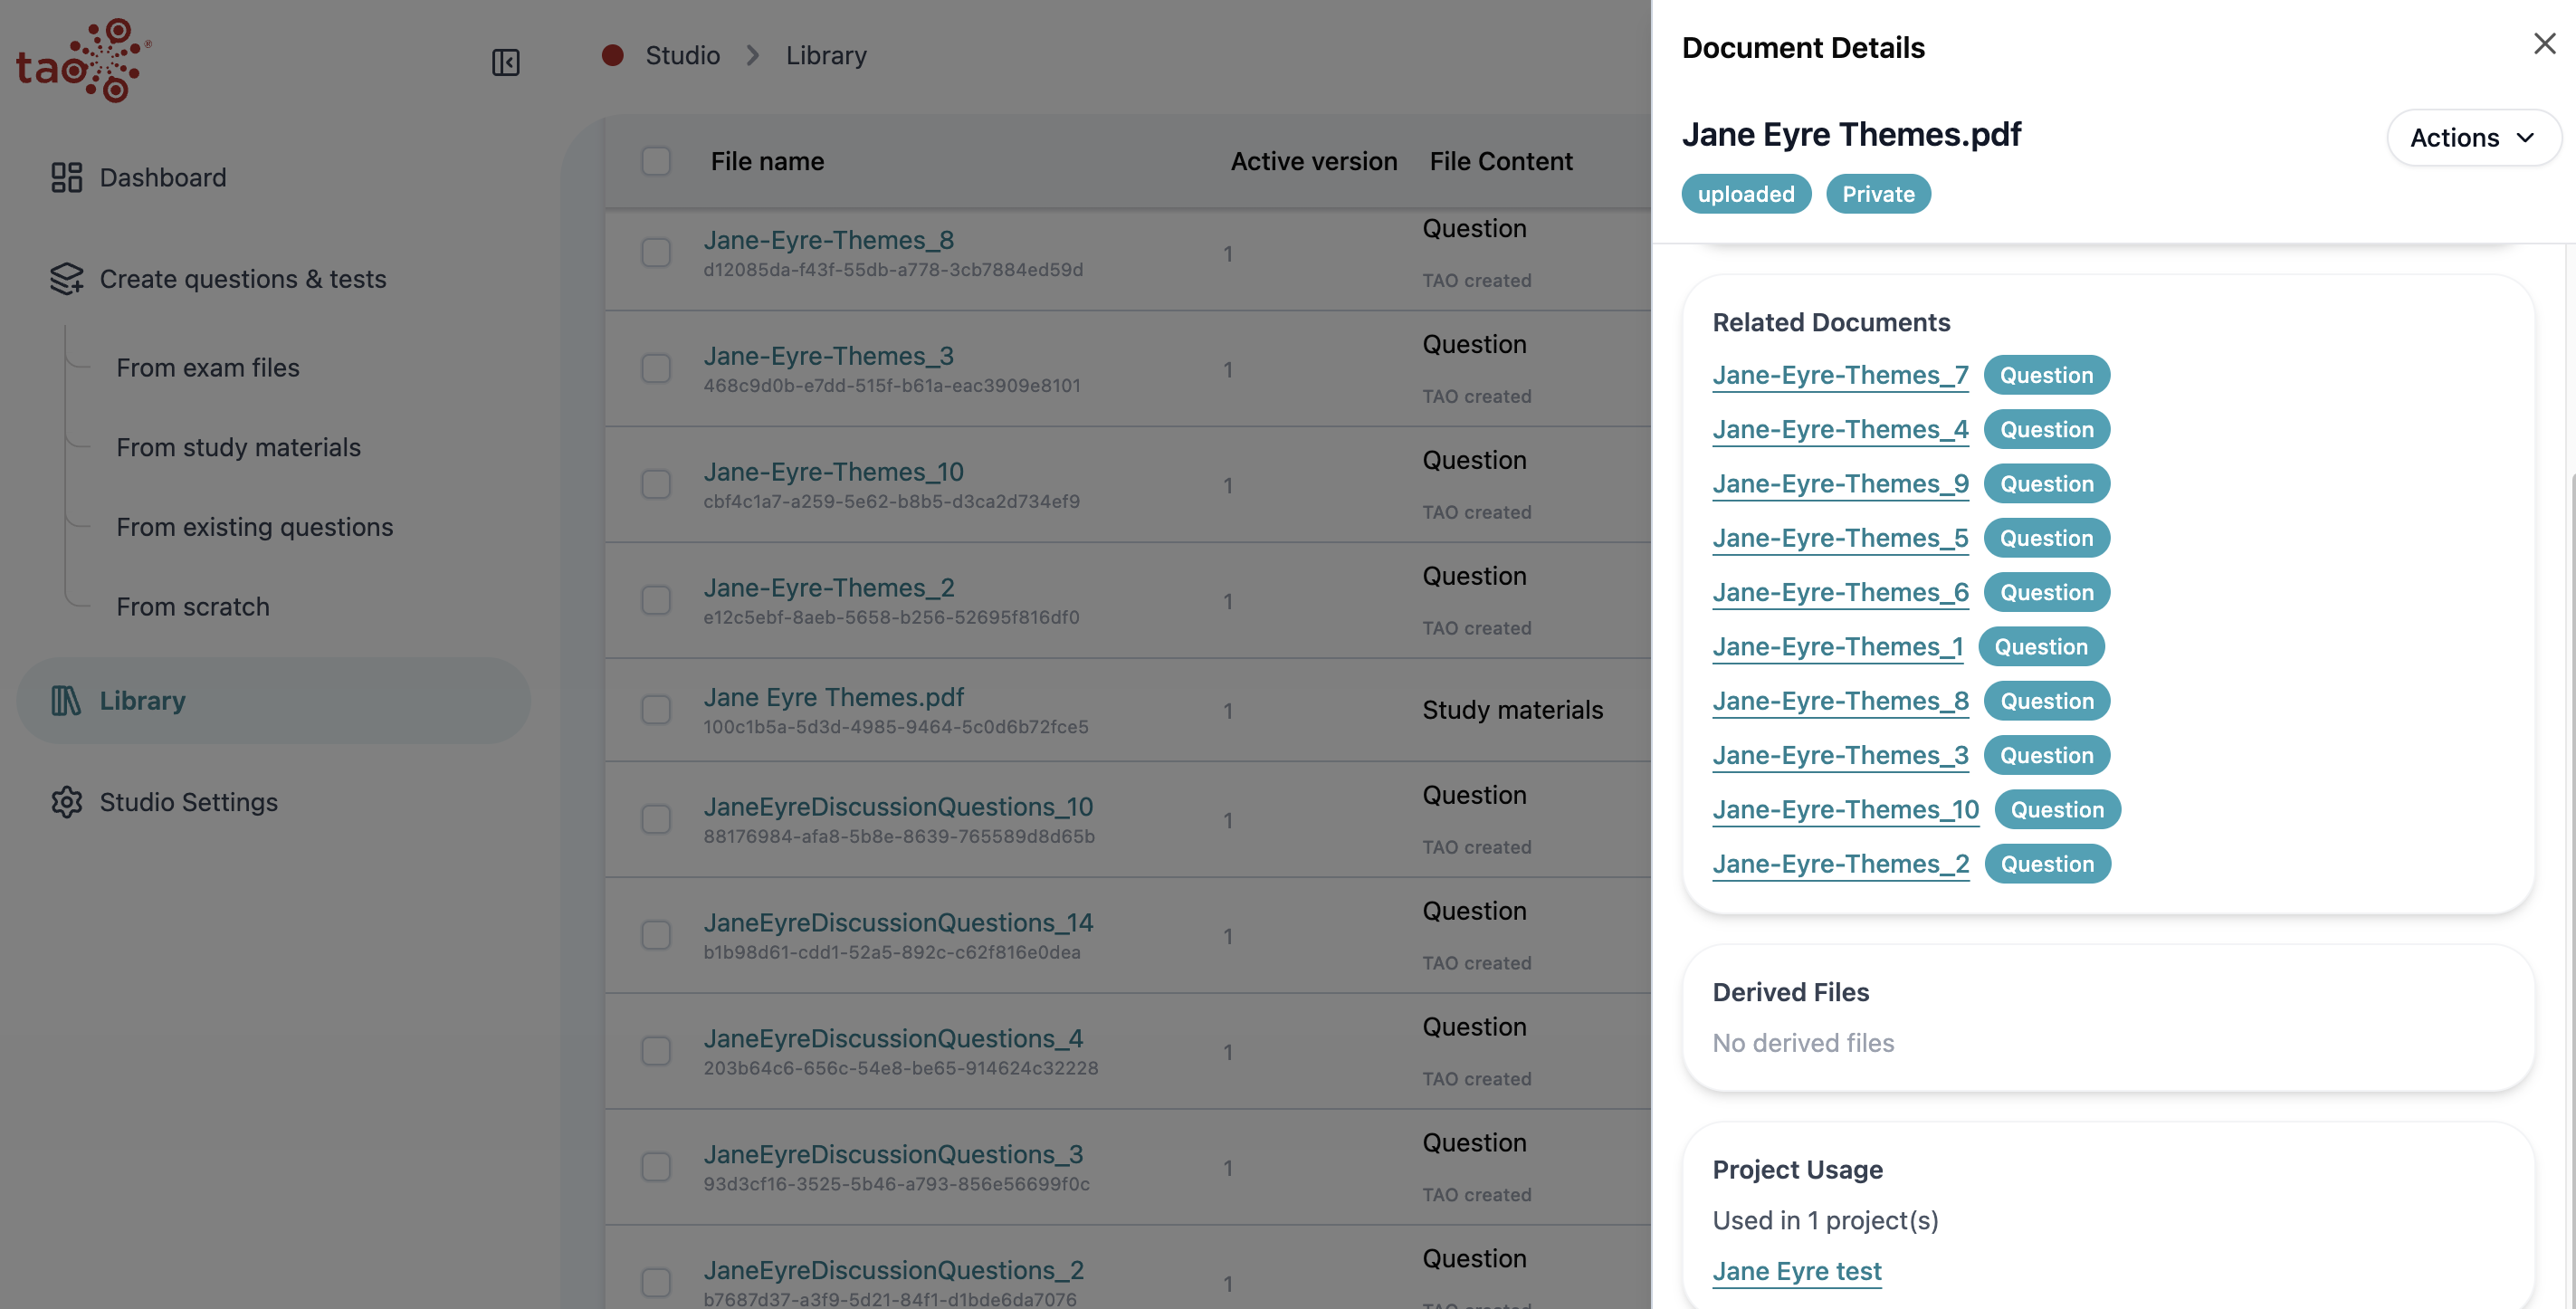
Task: Open From study materials submenu item
Action: [238, 447]
